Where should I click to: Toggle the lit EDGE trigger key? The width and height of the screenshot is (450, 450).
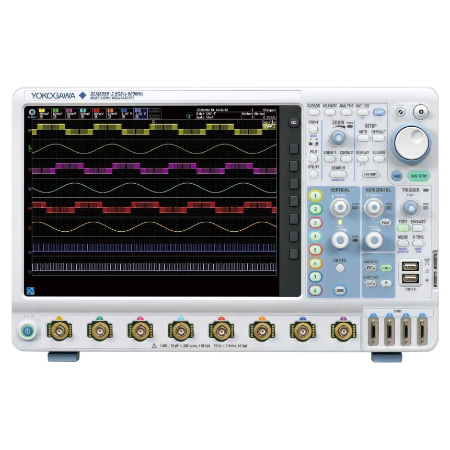(403, 228)
